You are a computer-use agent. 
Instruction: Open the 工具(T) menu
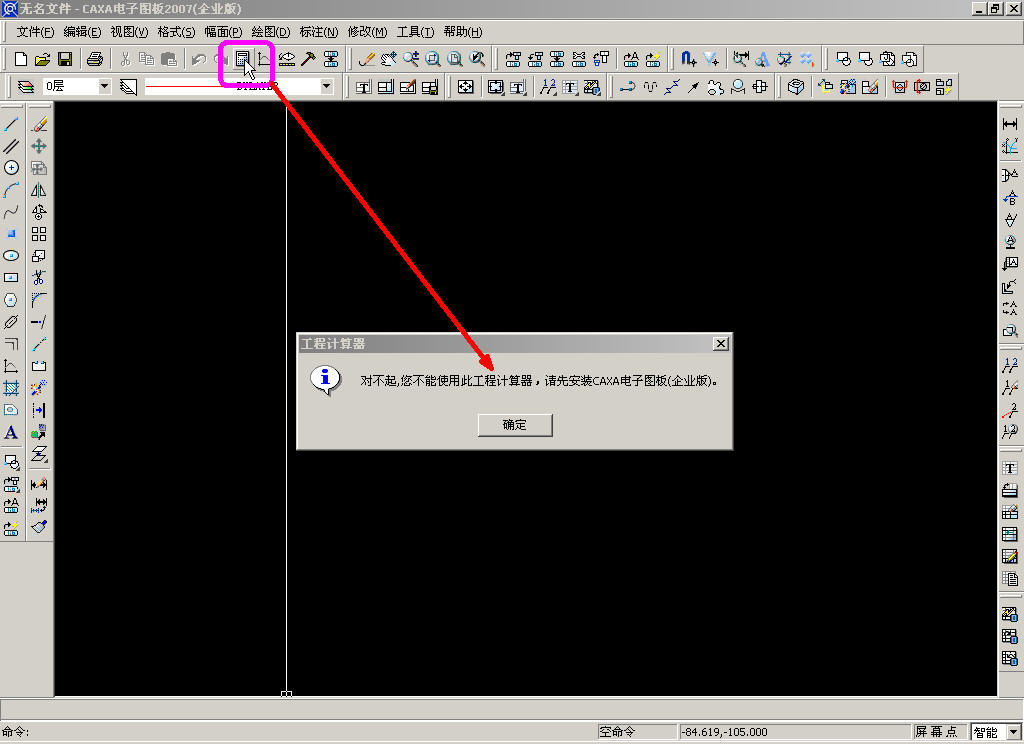[x=415, y=31]
